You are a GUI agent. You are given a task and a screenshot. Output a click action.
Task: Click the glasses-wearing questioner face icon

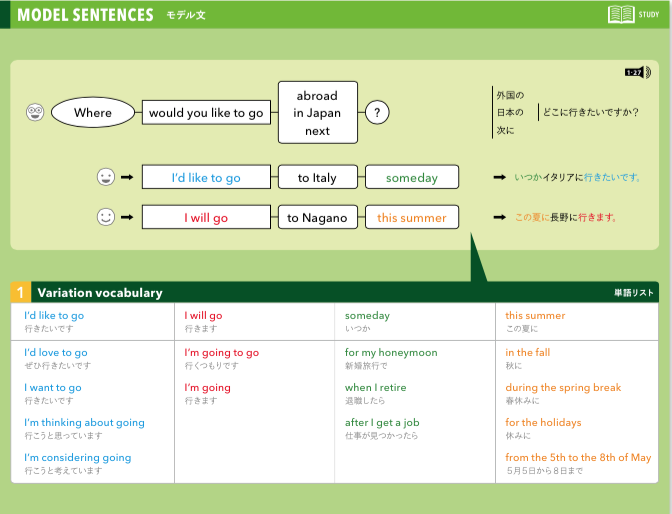coord(35,112)
